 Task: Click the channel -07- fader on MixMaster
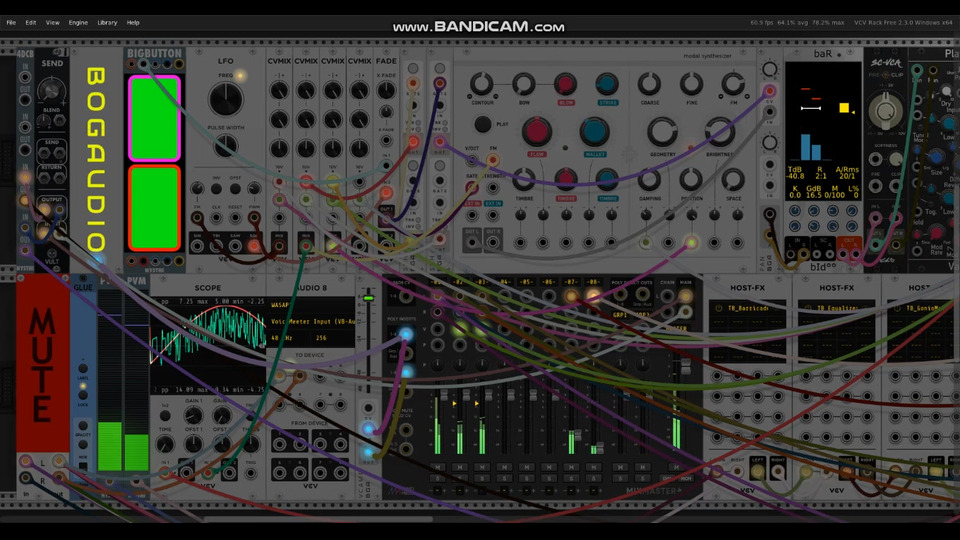click(x=577, y=436)
